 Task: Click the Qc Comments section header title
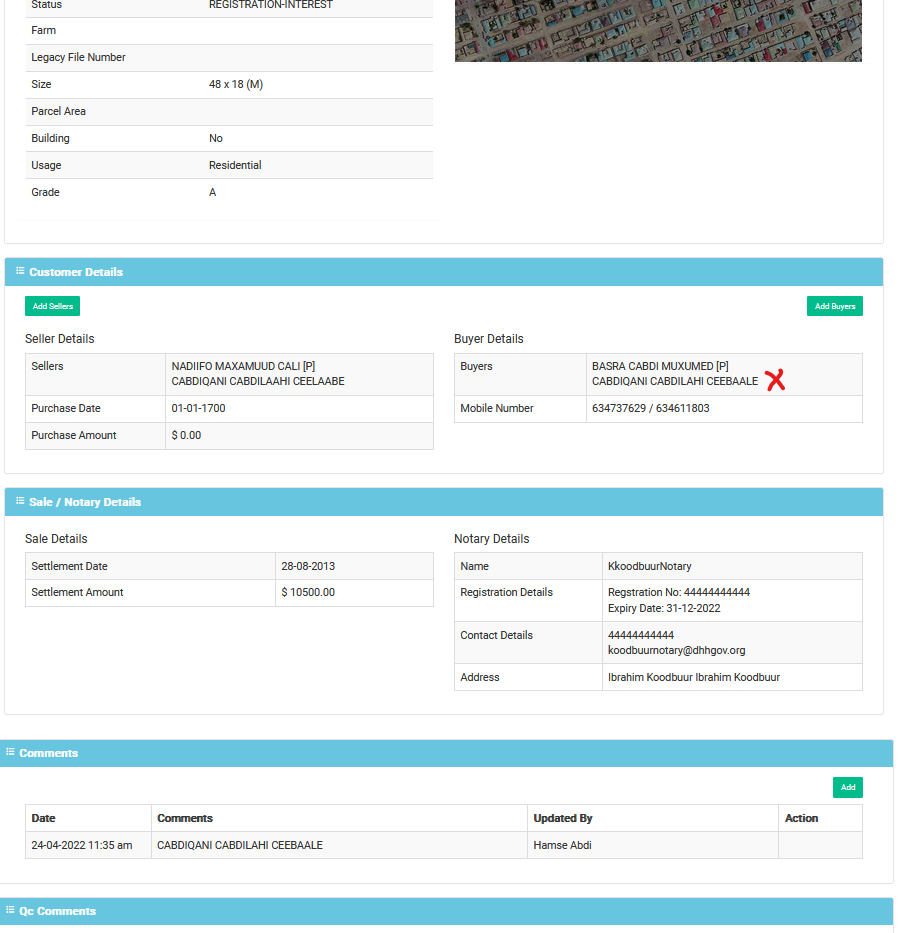pyautogui.click(x=57, y=911)
